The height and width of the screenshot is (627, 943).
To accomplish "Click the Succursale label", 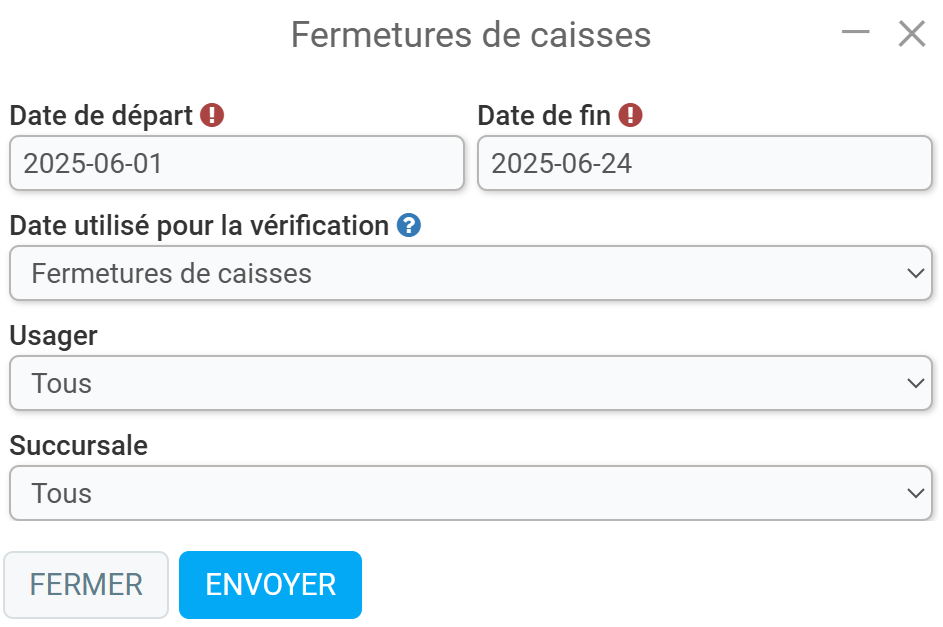I will point(79,445).
